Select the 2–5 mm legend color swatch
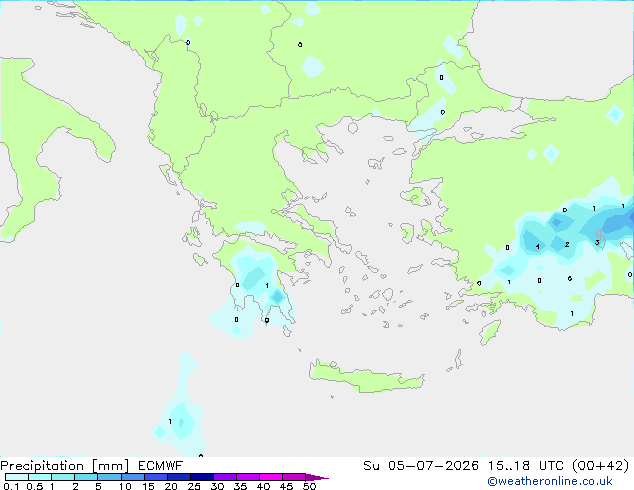Viewport: 634px width, 490px height. [x=86, y=477]
